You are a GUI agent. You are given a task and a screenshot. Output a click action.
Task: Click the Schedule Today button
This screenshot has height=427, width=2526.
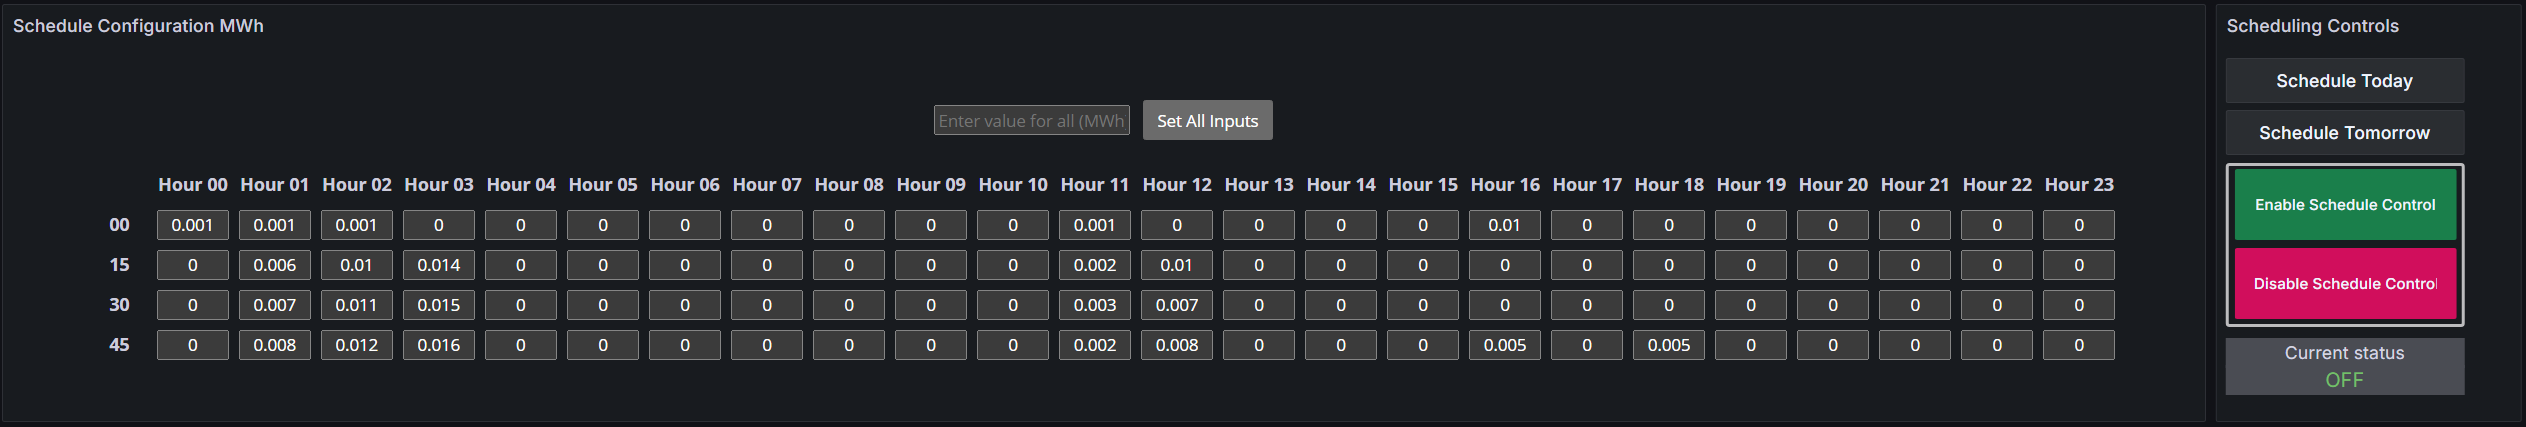(2344, 81)
